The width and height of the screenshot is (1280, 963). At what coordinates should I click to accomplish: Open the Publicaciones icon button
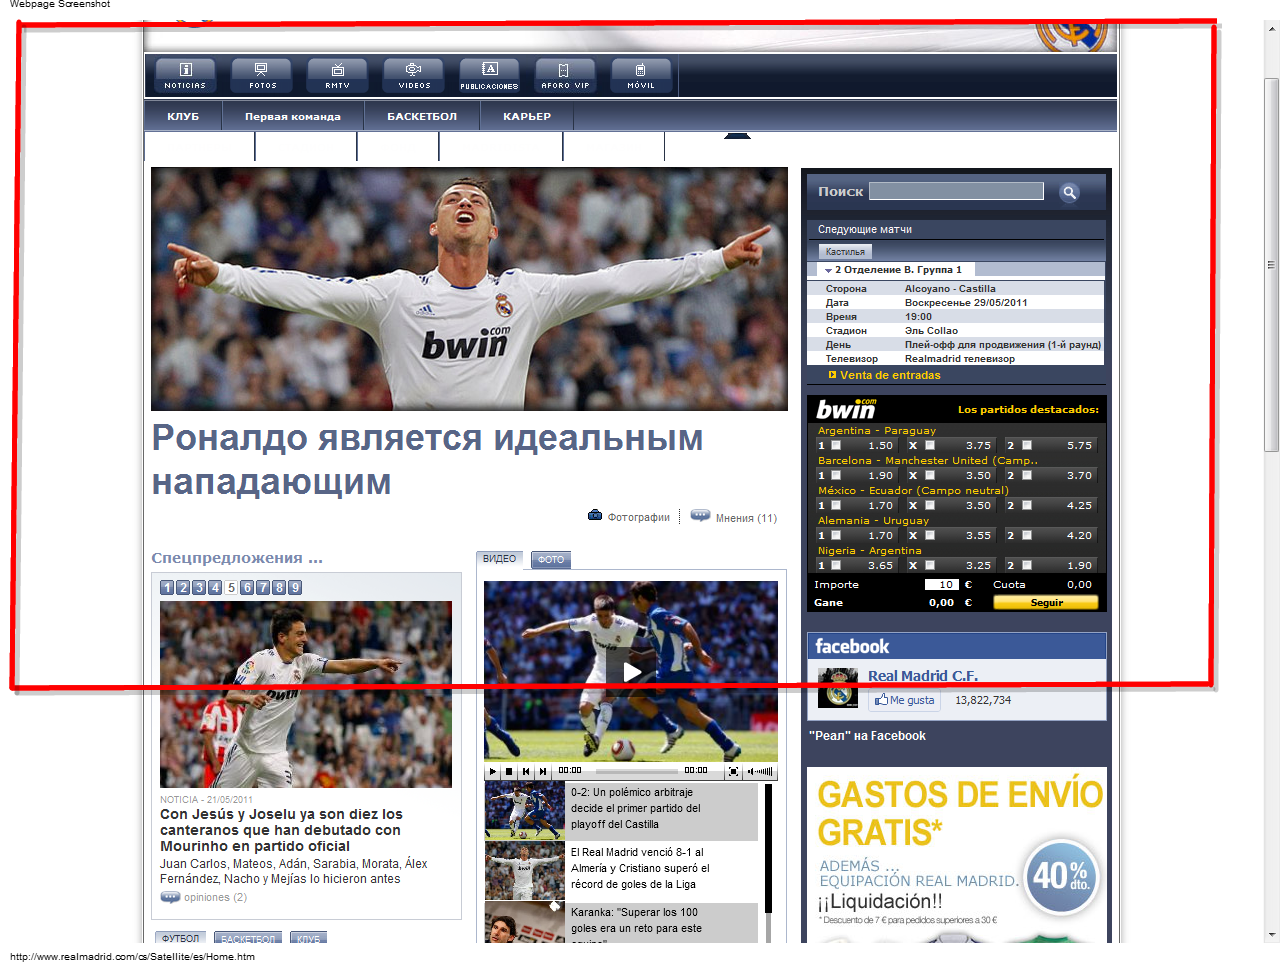490,75
